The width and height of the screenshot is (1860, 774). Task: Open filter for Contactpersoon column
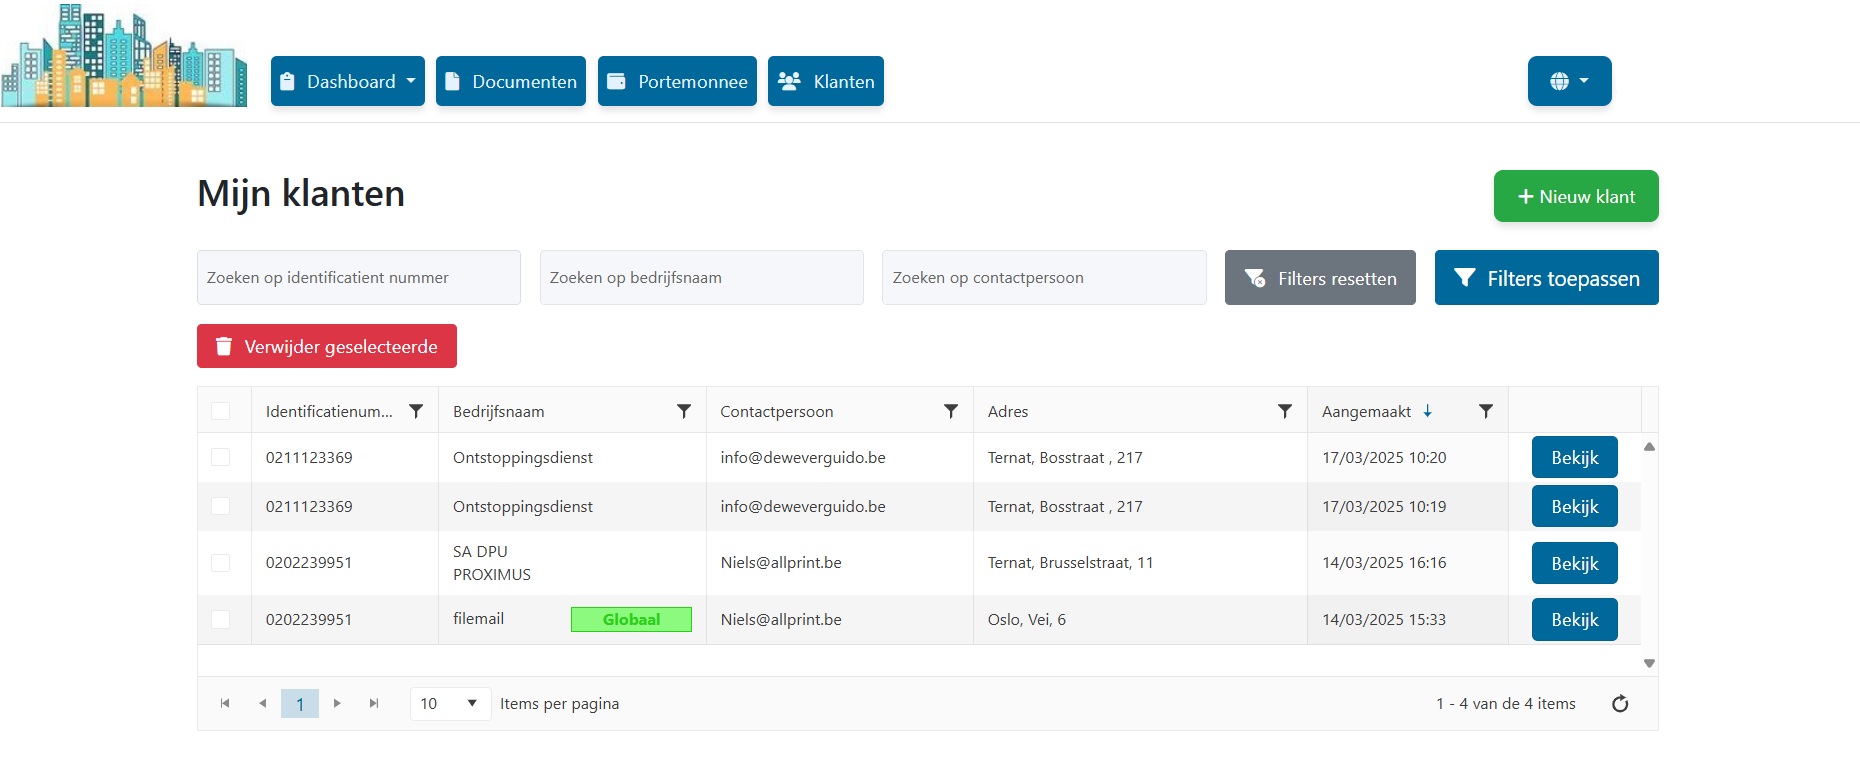click(x=951, y=411)
